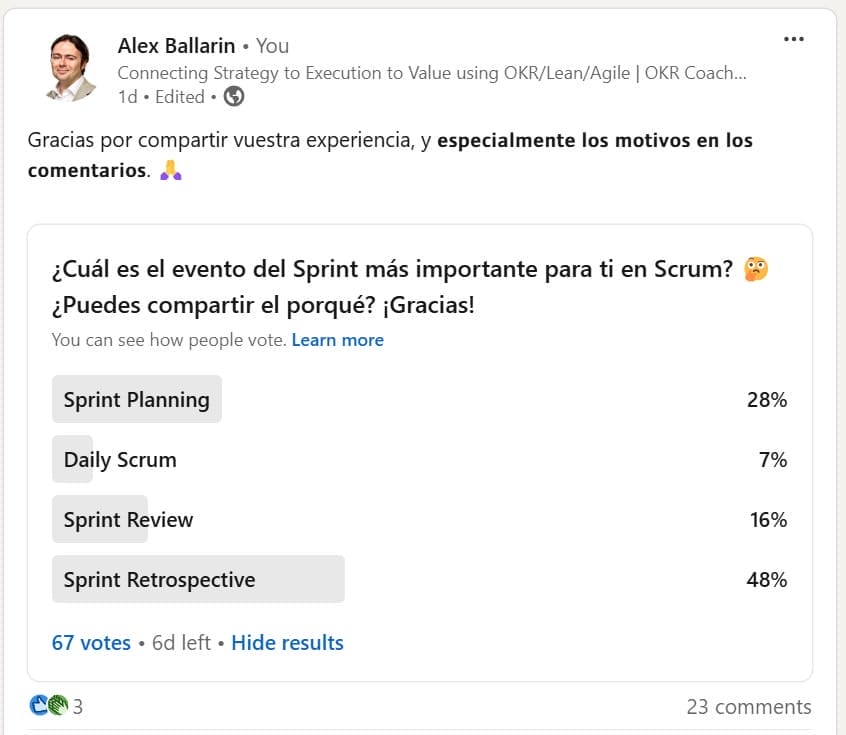Select the Sprint Planning poll option
Viewport: 846px width, 735px height.
[x=137, y=400]
